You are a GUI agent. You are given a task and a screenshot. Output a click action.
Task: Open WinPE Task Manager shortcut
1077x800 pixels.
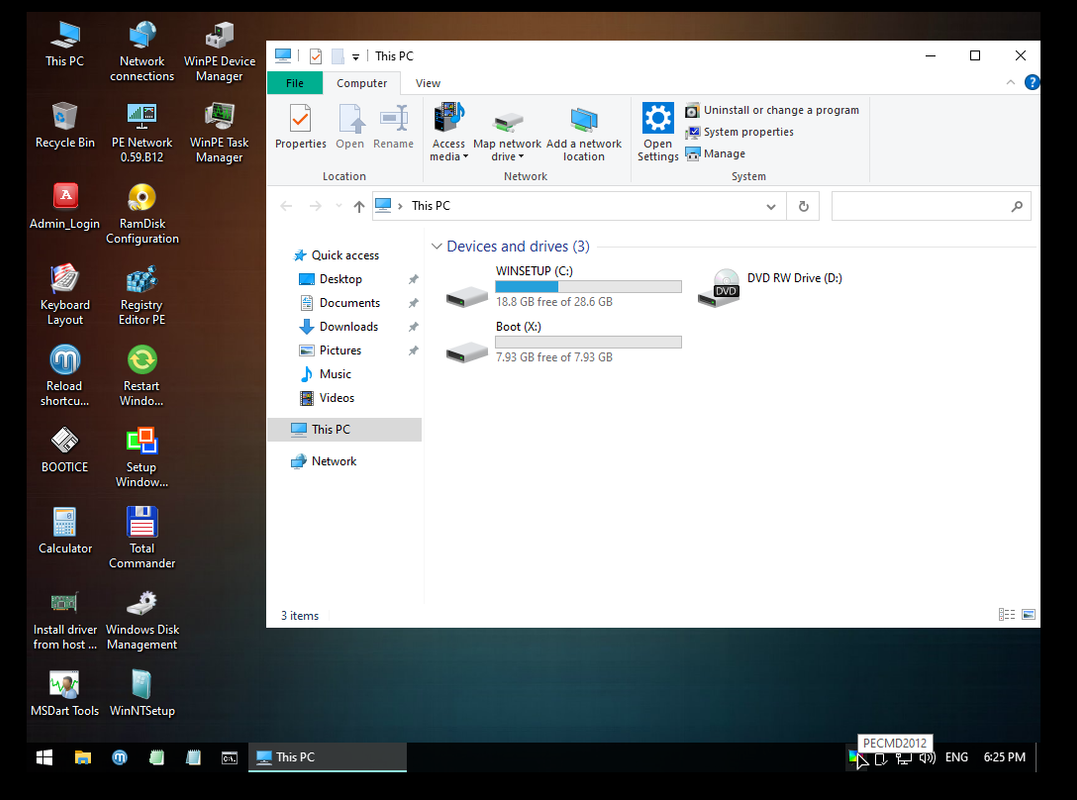(x=219, y=133)
